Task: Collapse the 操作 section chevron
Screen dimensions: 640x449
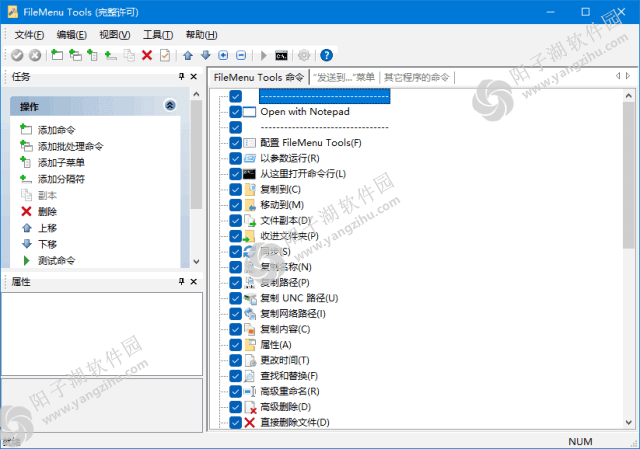Action: tap(170, 105)
